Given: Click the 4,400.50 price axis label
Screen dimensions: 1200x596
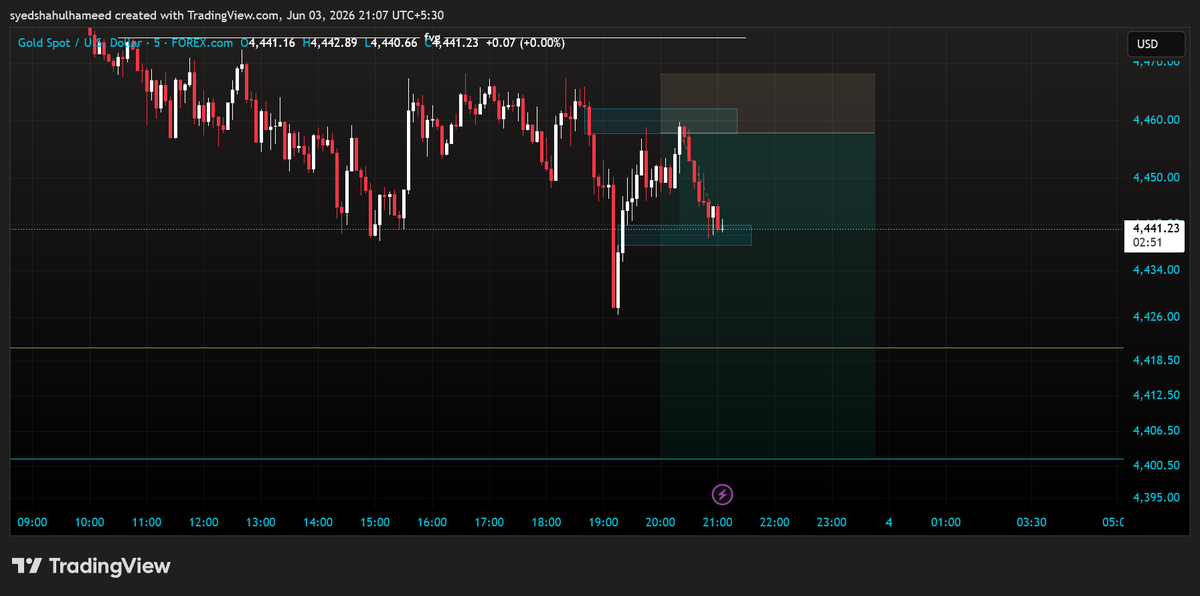Looking at the screenshot, I should [1156, 466].
